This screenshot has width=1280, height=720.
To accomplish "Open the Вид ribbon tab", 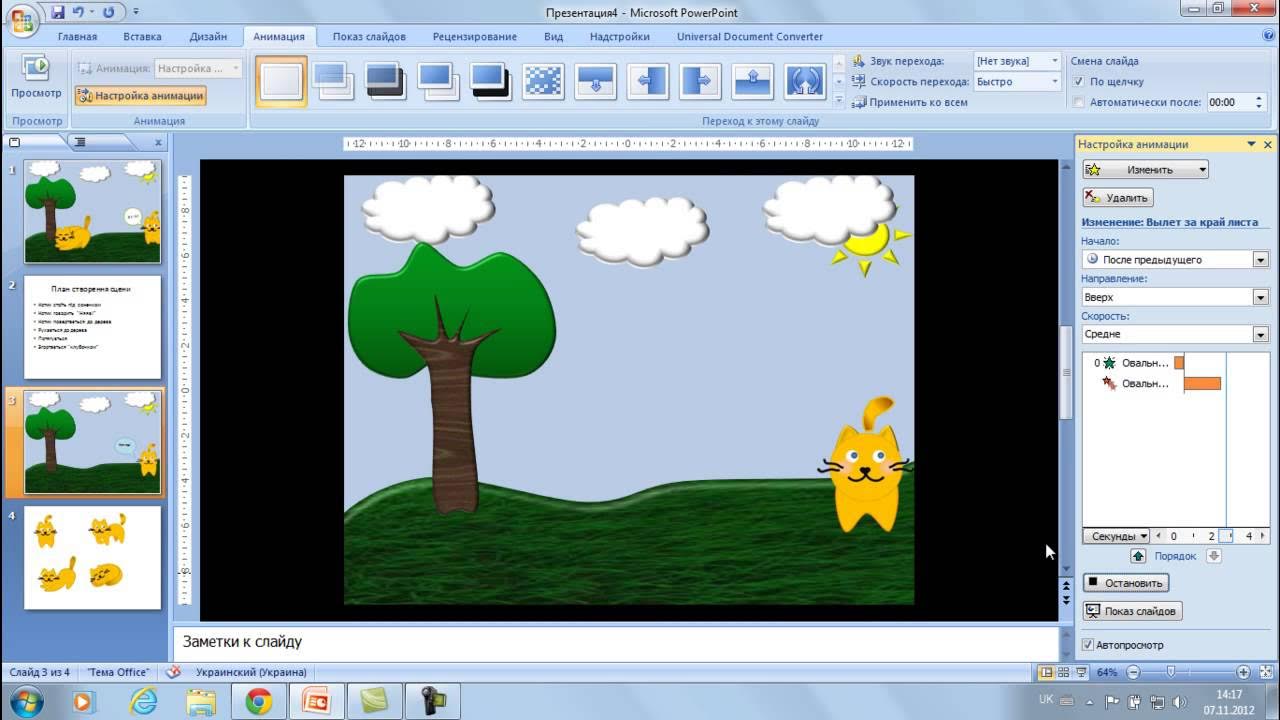I will [x=553, y=36].
